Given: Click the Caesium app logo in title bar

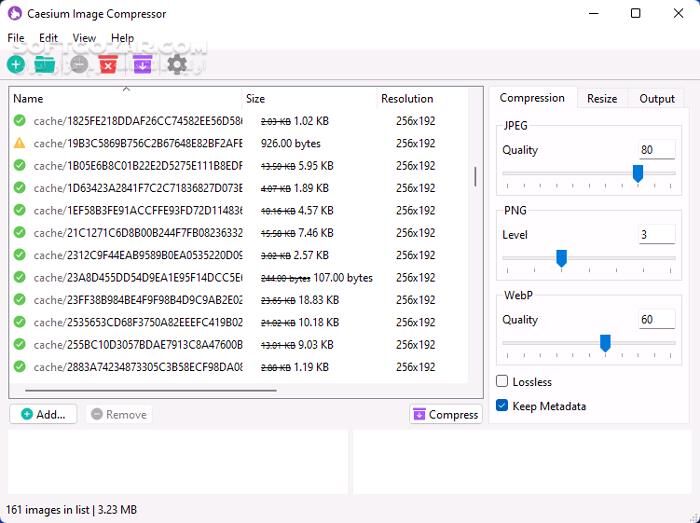Looking at the screenshot, I should (x=15, y=13).
